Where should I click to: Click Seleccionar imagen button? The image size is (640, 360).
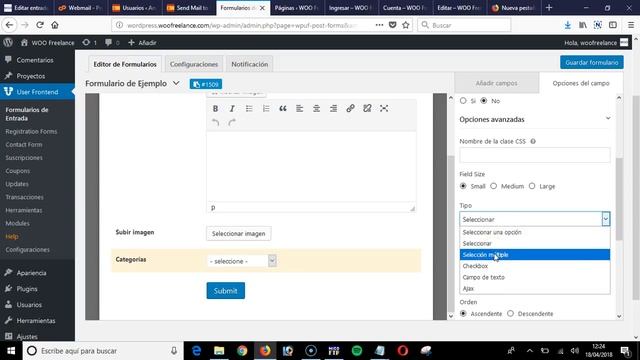click(x=238, y=233)
